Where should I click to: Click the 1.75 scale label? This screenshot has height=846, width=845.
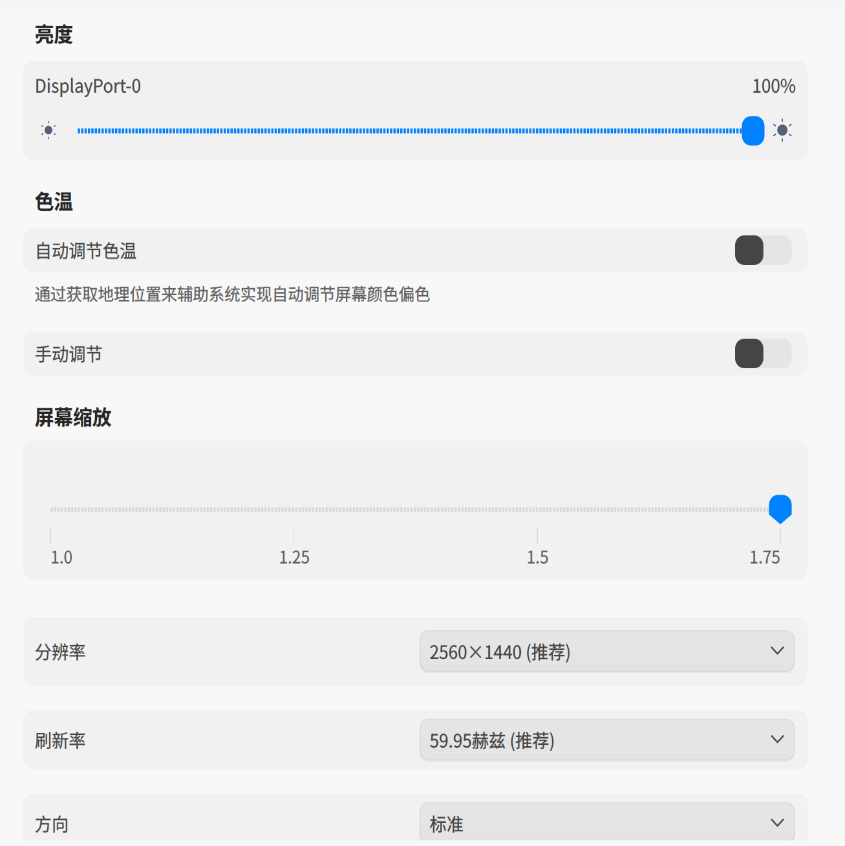pos(765,557)
